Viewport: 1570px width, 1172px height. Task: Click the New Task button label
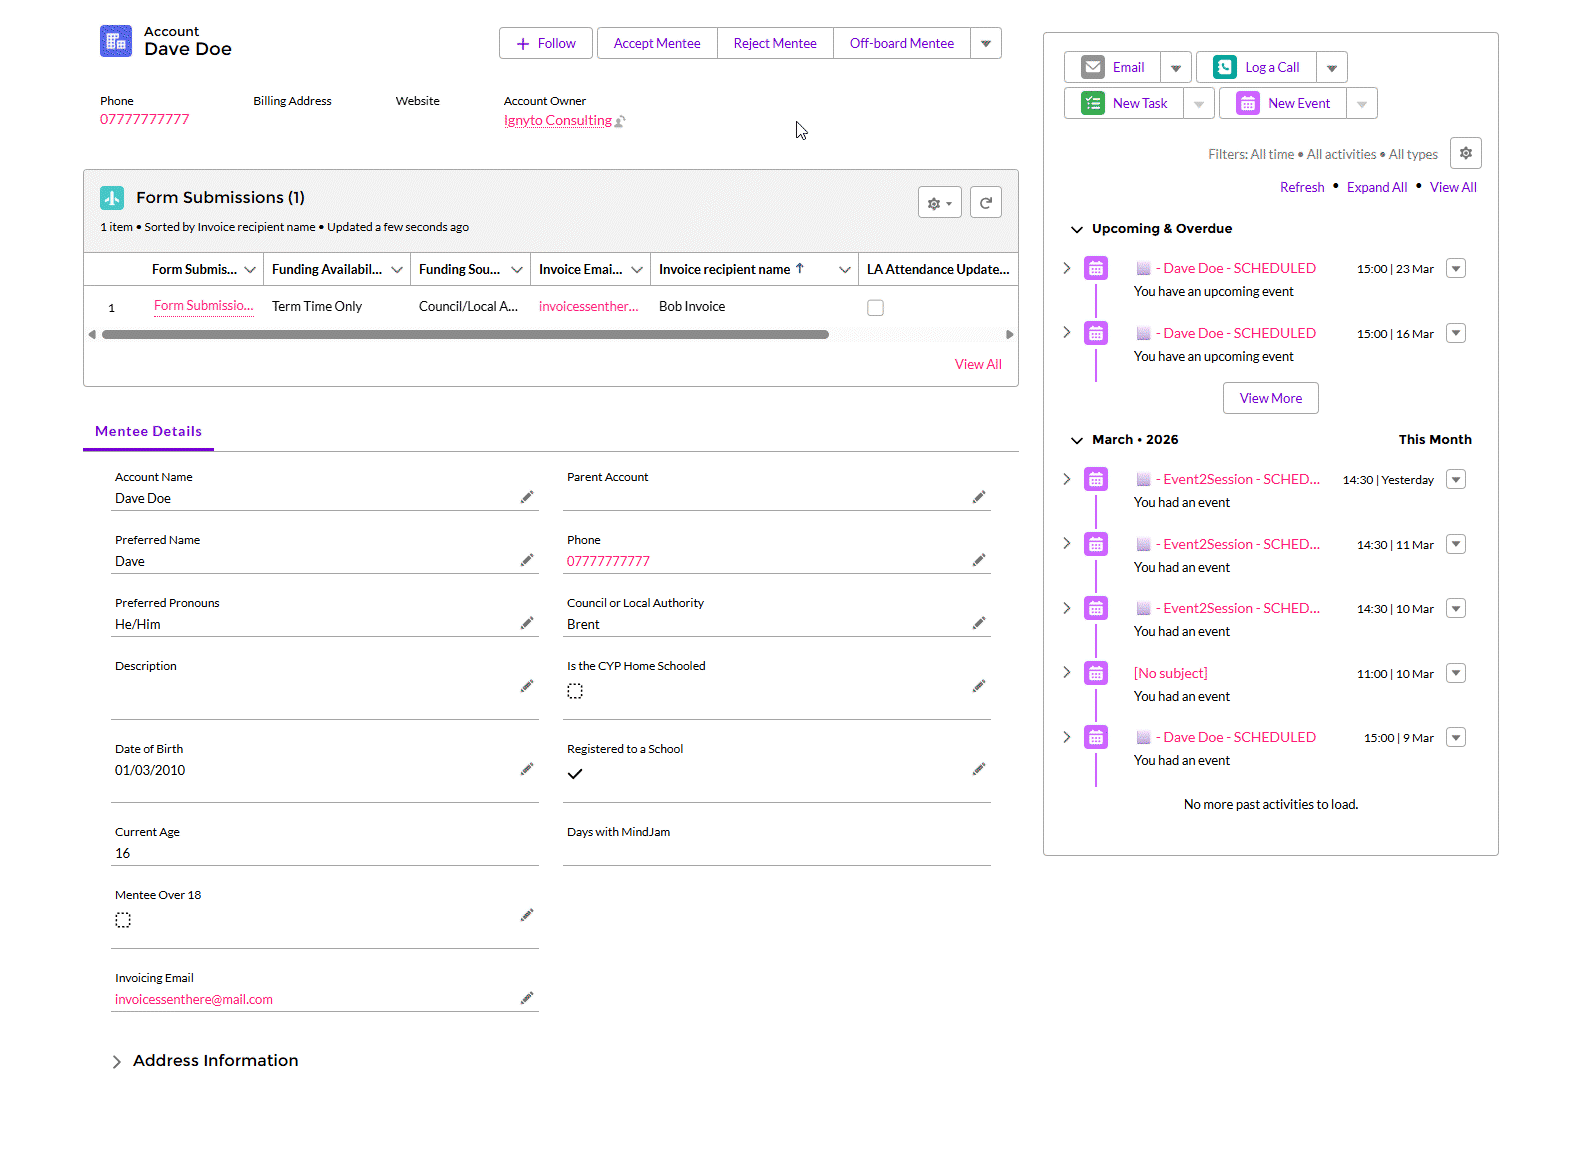tap(1140, 103)
